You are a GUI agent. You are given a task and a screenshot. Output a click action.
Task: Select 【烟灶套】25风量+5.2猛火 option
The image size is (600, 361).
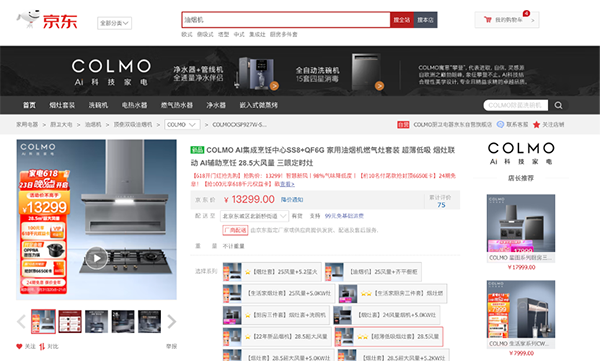[x=272, y=272]
